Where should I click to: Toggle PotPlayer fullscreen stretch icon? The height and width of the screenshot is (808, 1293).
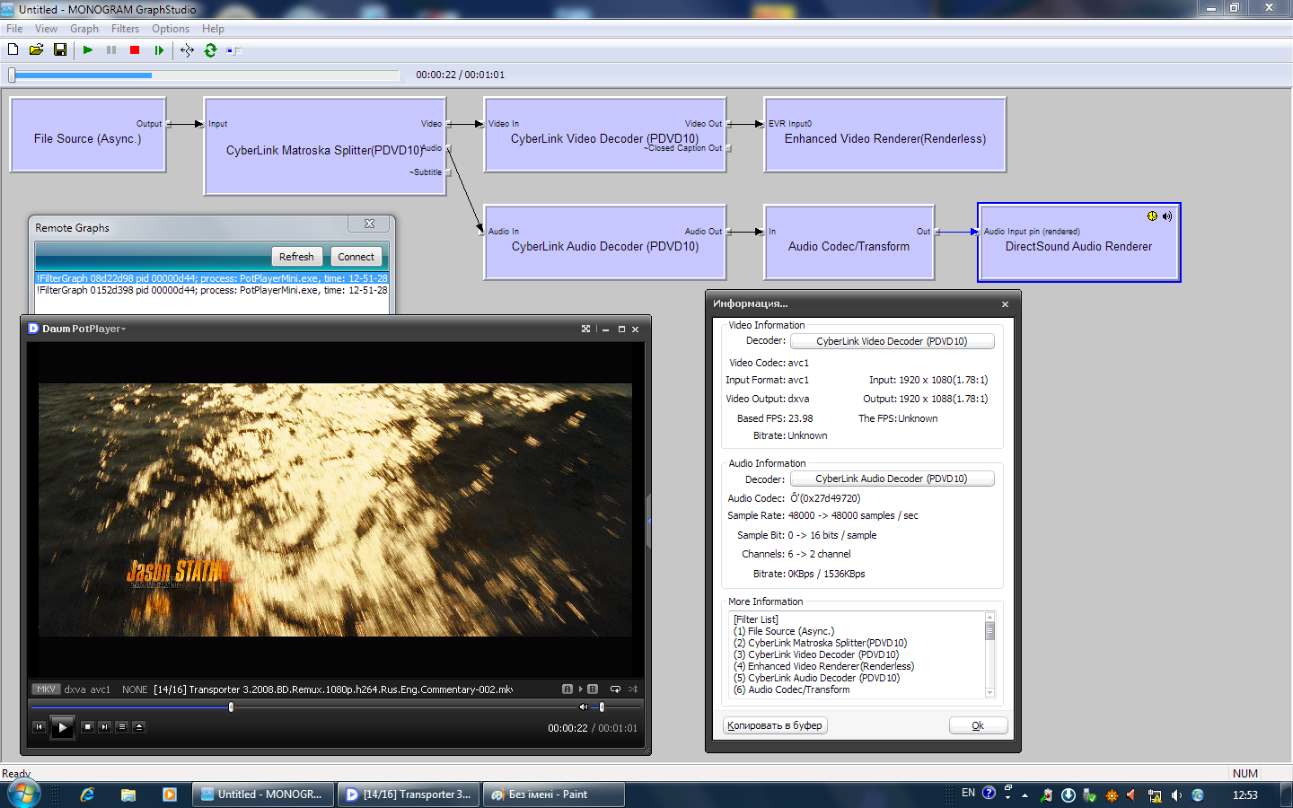click(587, 328)
